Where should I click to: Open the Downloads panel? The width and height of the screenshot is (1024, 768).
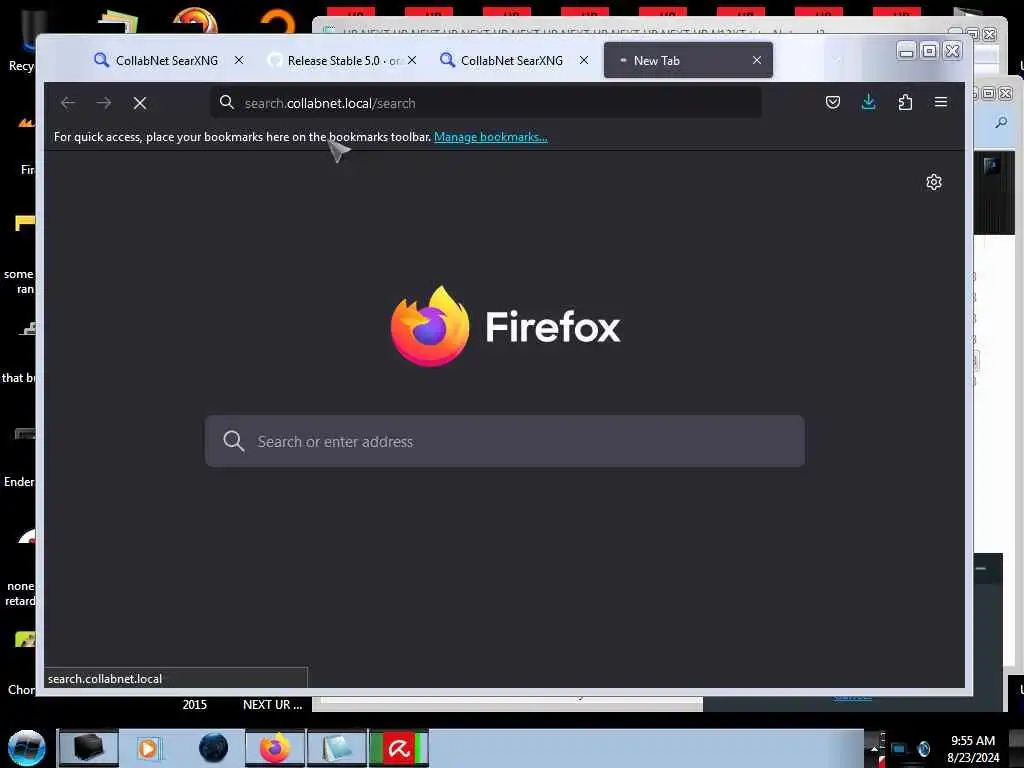click(869, 102)
